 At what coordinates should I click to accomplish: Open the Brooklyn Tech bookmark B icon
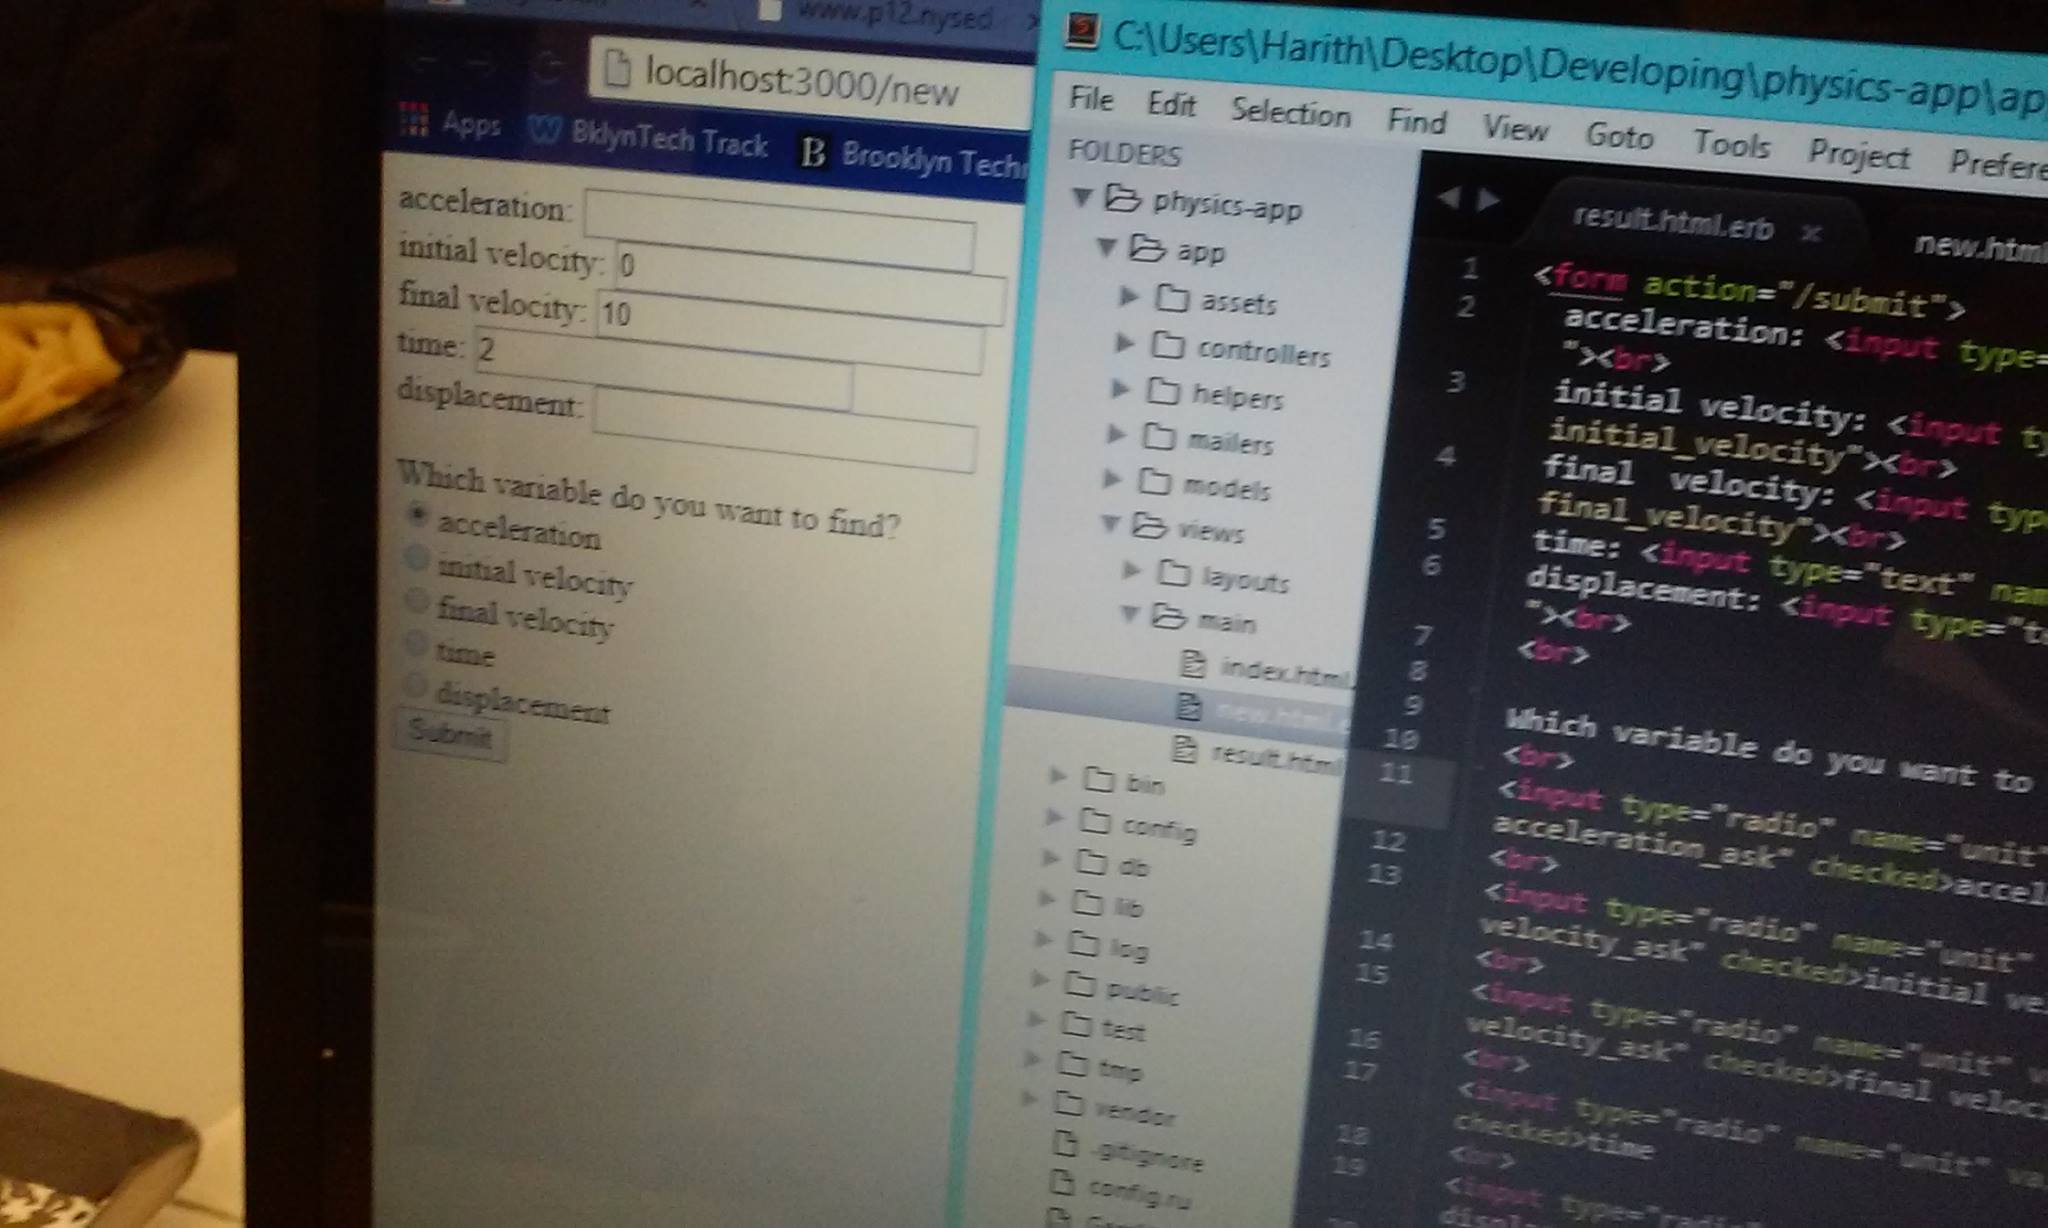click(813, 152)
